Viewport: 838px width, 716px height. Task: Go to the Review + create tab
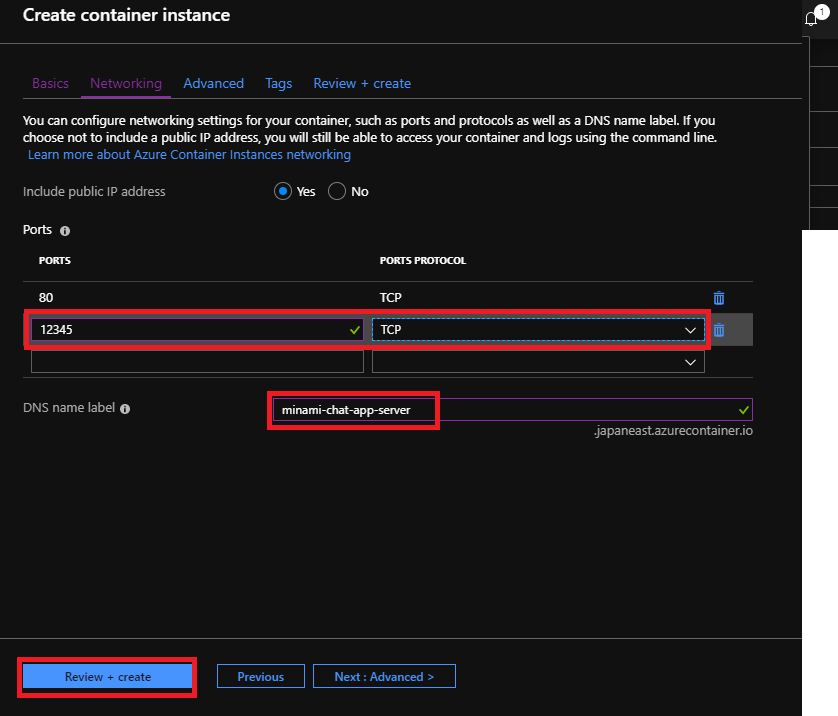[362, 84]
